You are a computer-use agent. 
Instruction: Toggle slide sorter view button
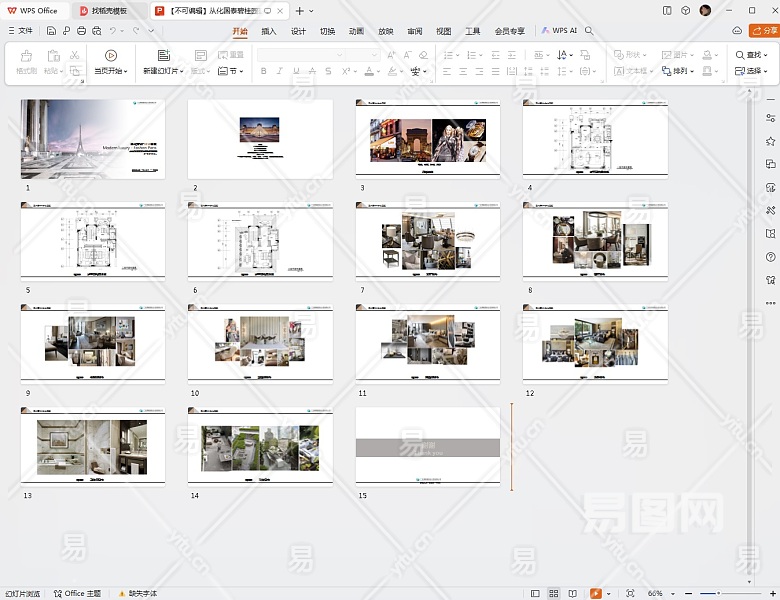click(x=552, y=593)
